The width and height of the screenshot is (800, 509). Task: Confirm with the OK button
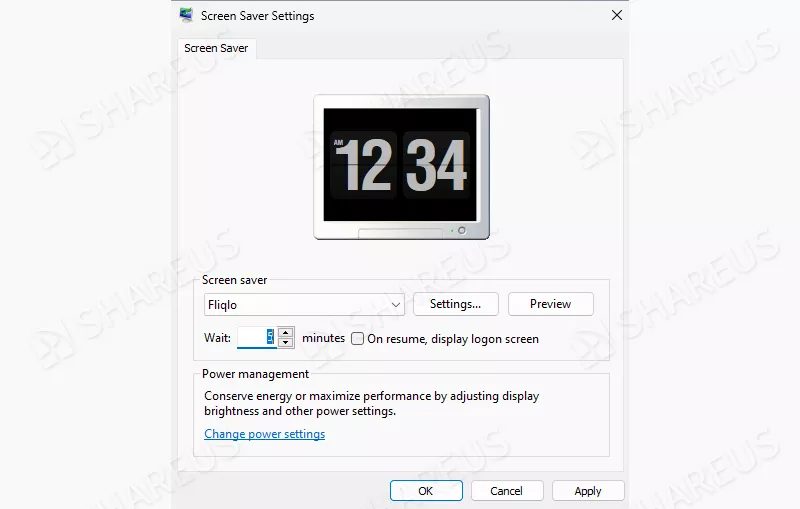click(x=426, y=491)
